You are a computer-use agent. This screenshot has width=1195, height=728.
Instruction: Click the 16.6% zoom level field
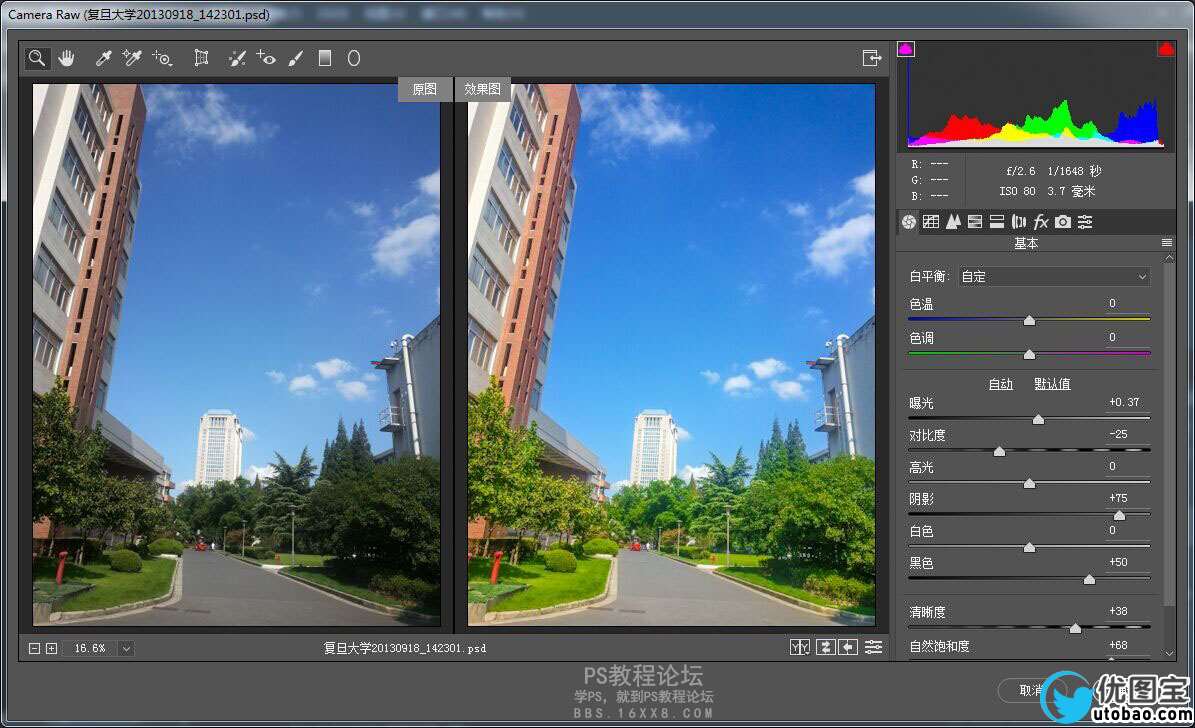(x=90, y=649)
